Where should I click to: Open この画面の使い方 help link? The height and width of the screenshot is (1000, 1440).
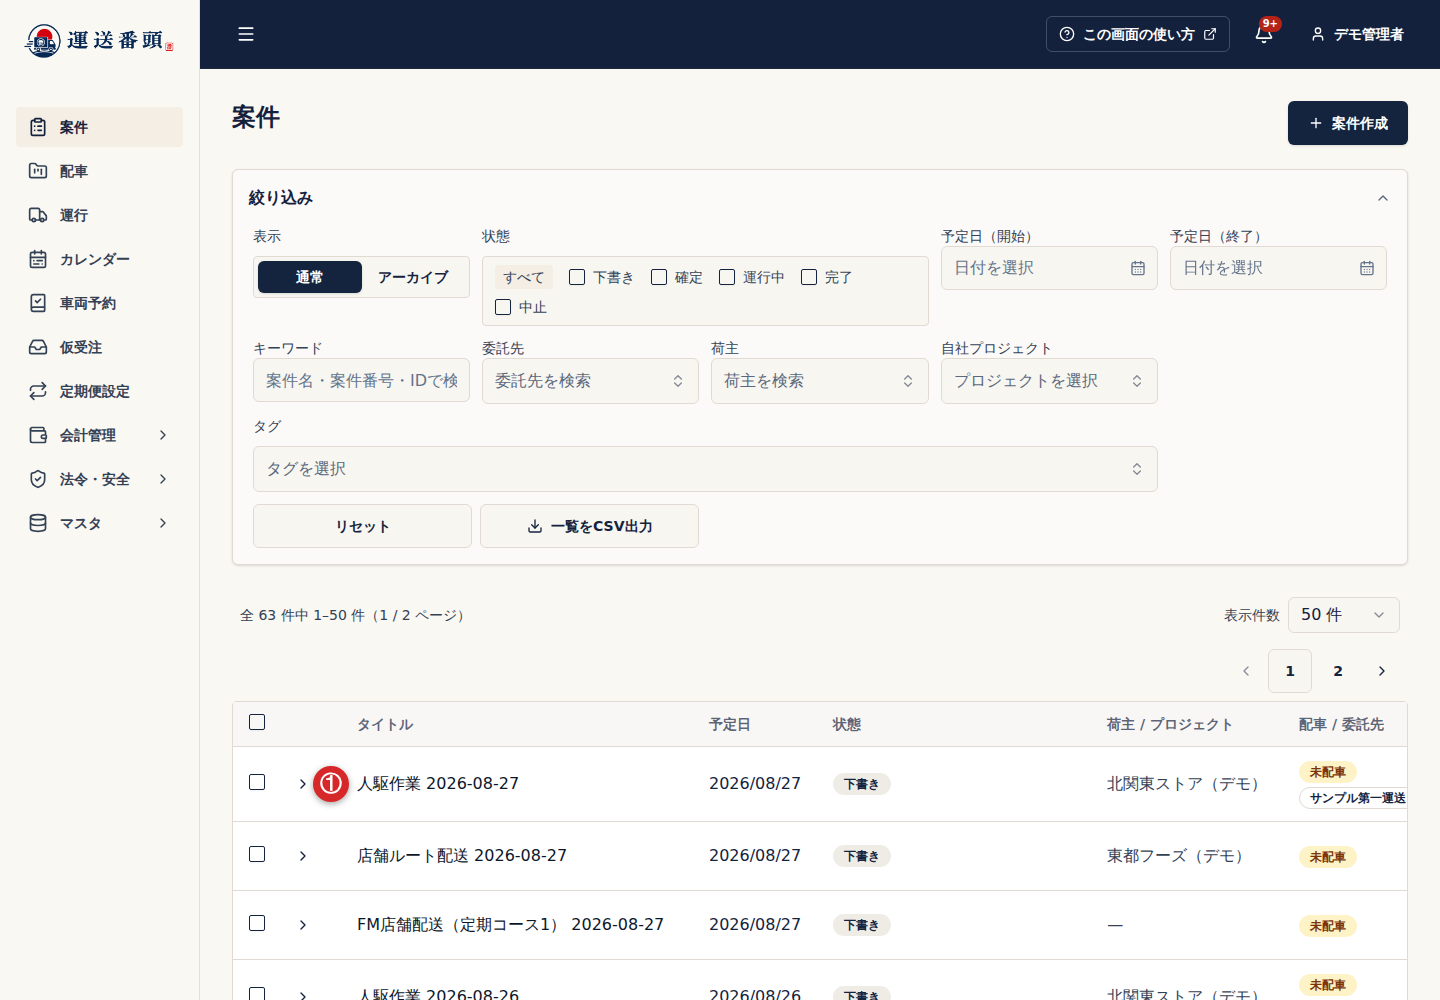point(1138,34)
